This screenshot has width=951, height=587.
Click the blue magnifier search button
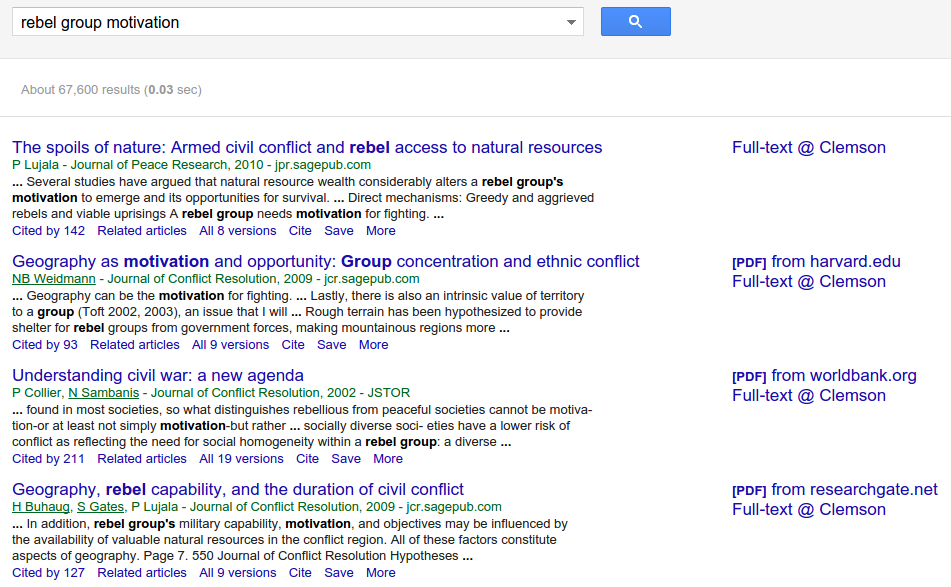(x=636, y=22)
